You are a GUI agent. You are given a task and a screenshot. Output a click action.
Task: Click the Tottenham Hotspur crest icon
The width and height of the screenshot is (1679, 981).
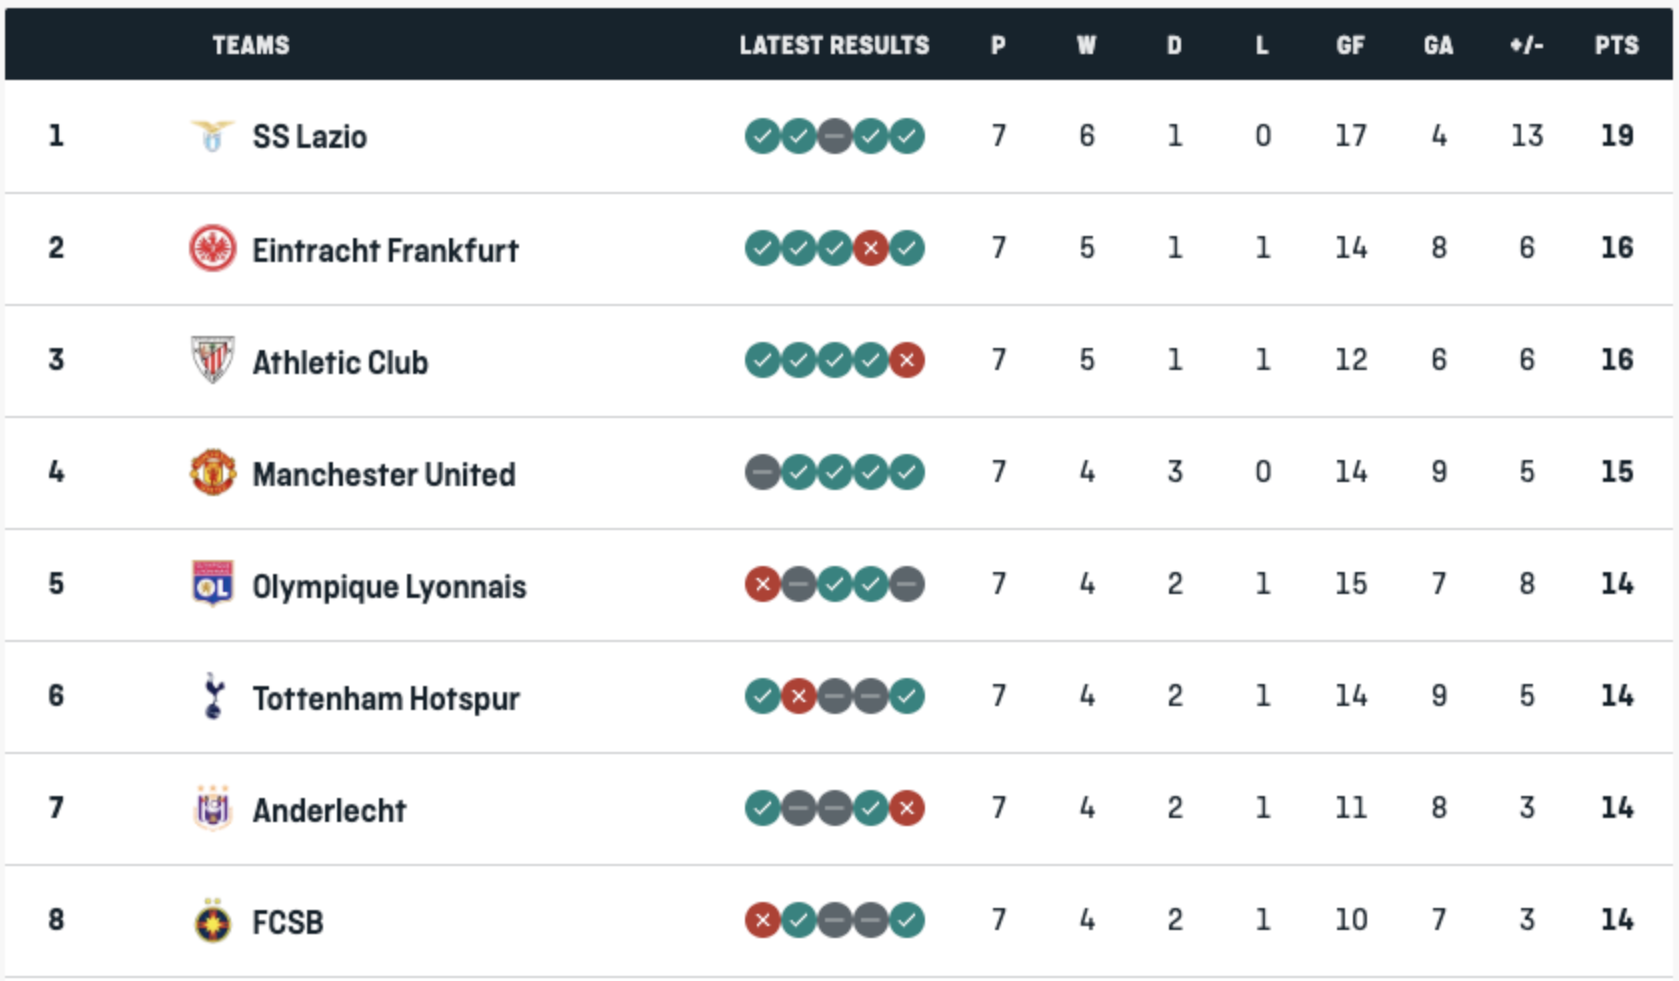pos(212,696)
